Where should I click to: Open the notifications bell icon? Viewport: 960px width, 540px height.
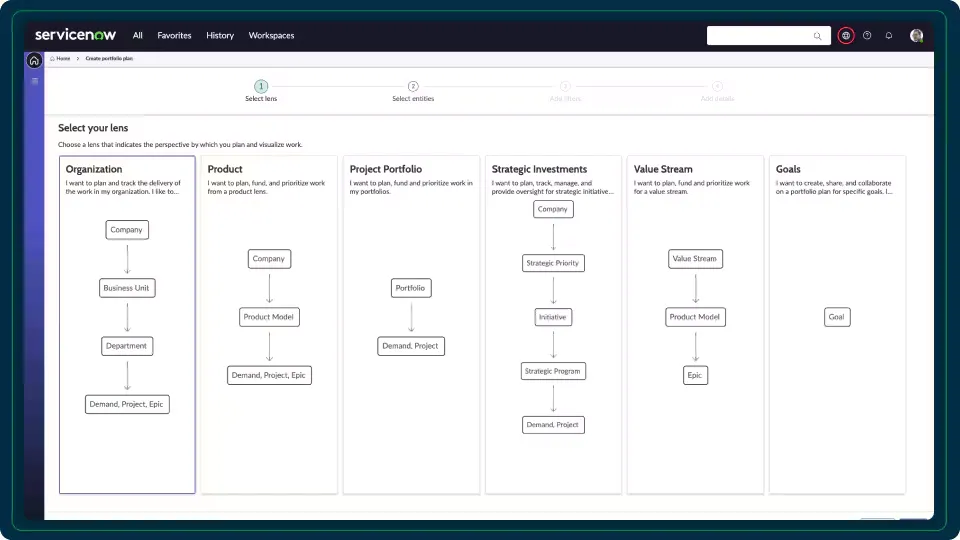tap(889, 36)
